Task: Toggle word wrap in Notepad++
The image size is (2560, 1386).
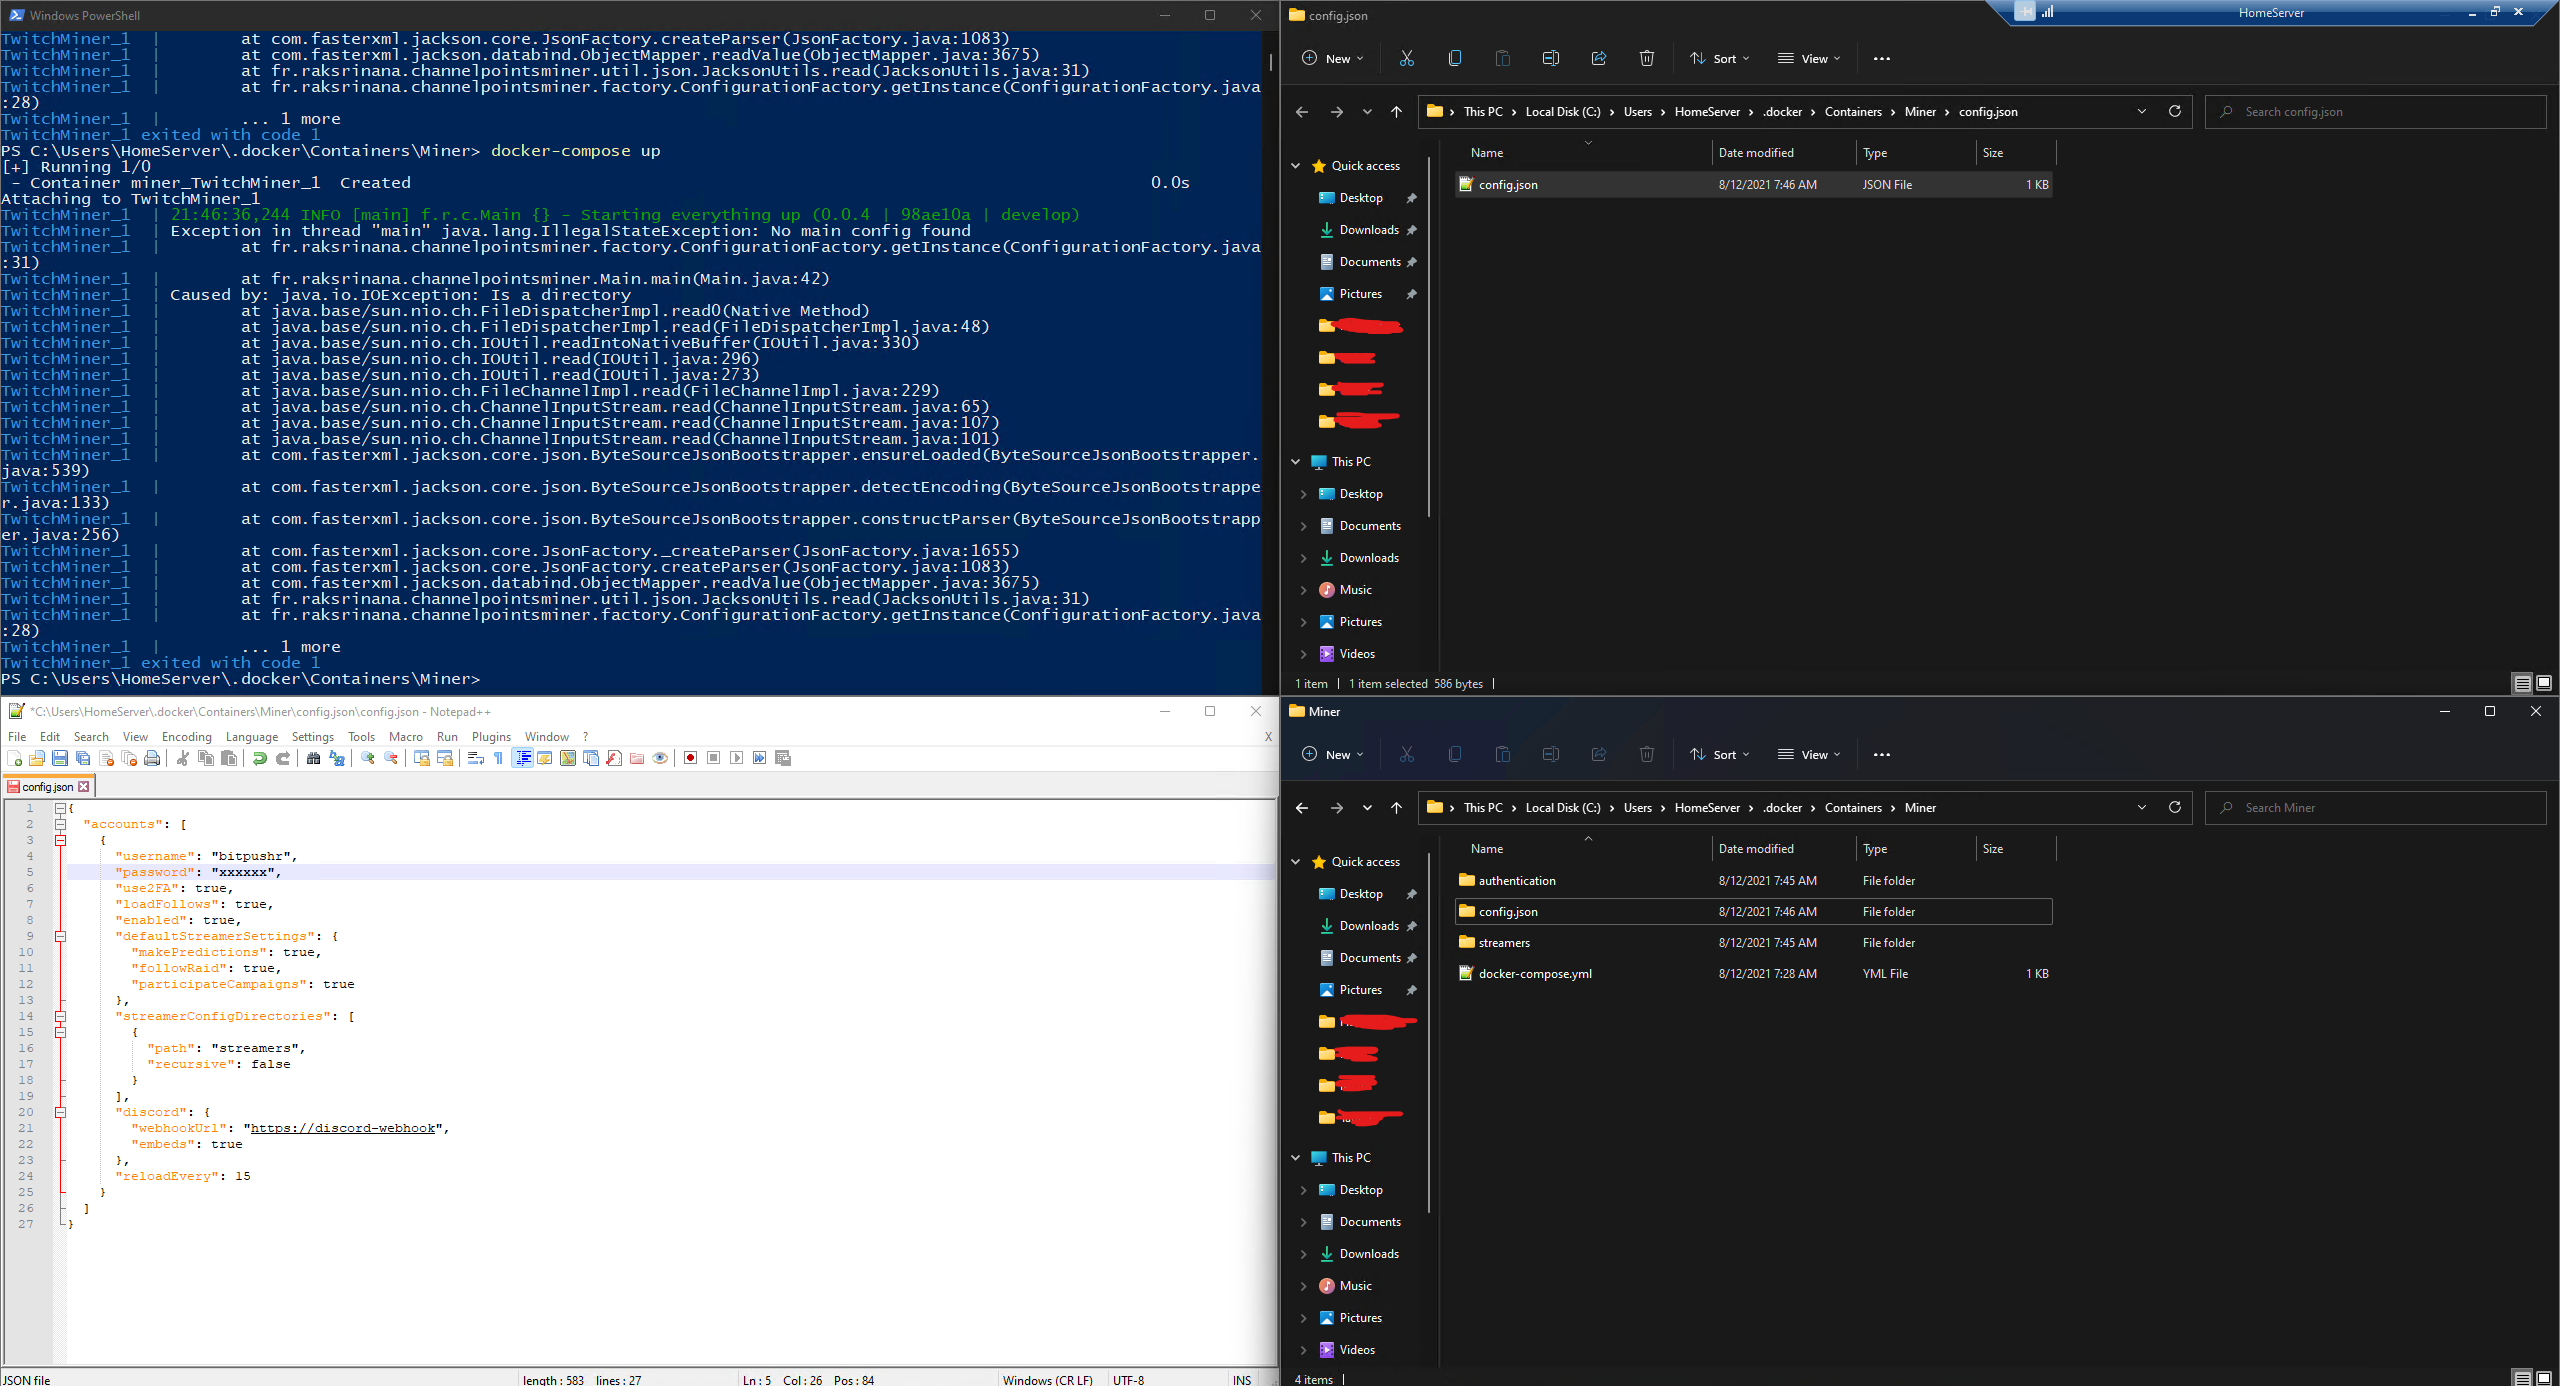Action: (475, 758)
